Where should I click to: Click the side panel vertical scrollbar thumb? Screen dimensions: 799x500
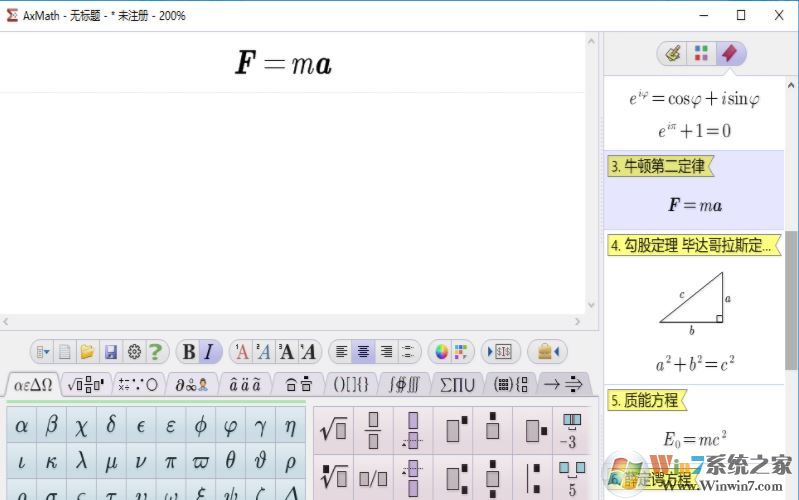[791, 301]
